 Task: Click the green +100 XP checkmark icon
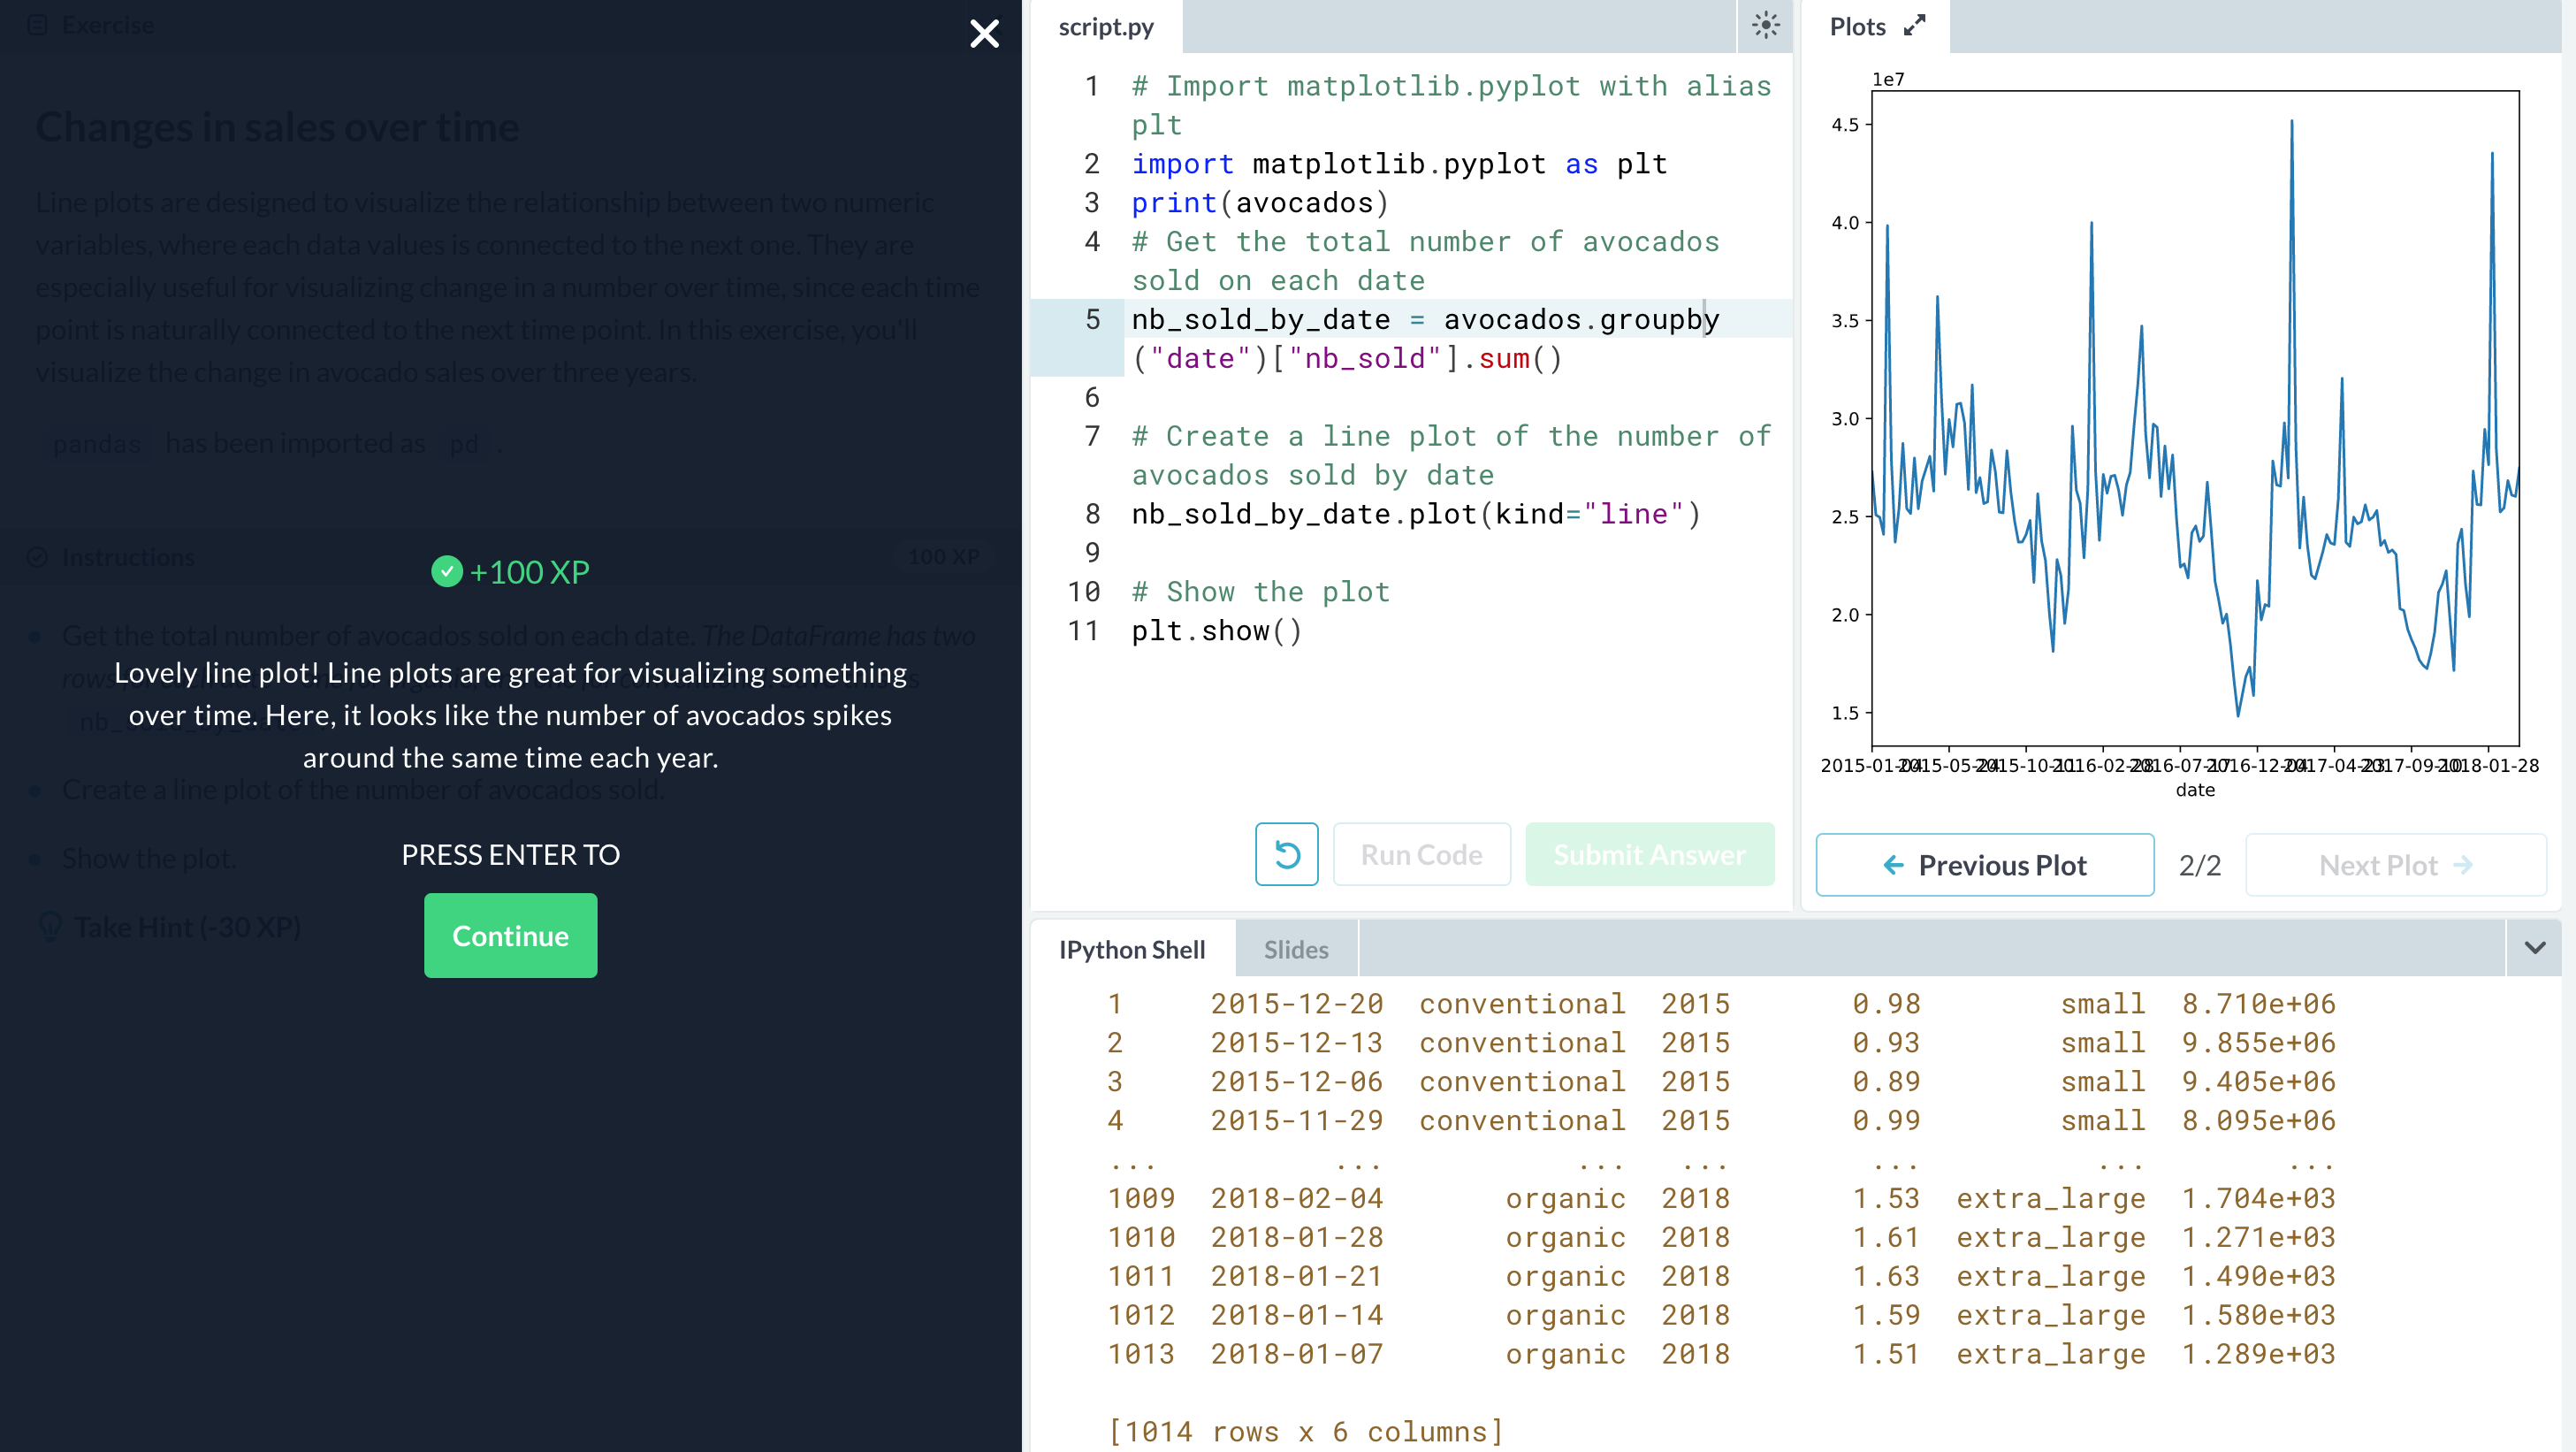[446, 571]
